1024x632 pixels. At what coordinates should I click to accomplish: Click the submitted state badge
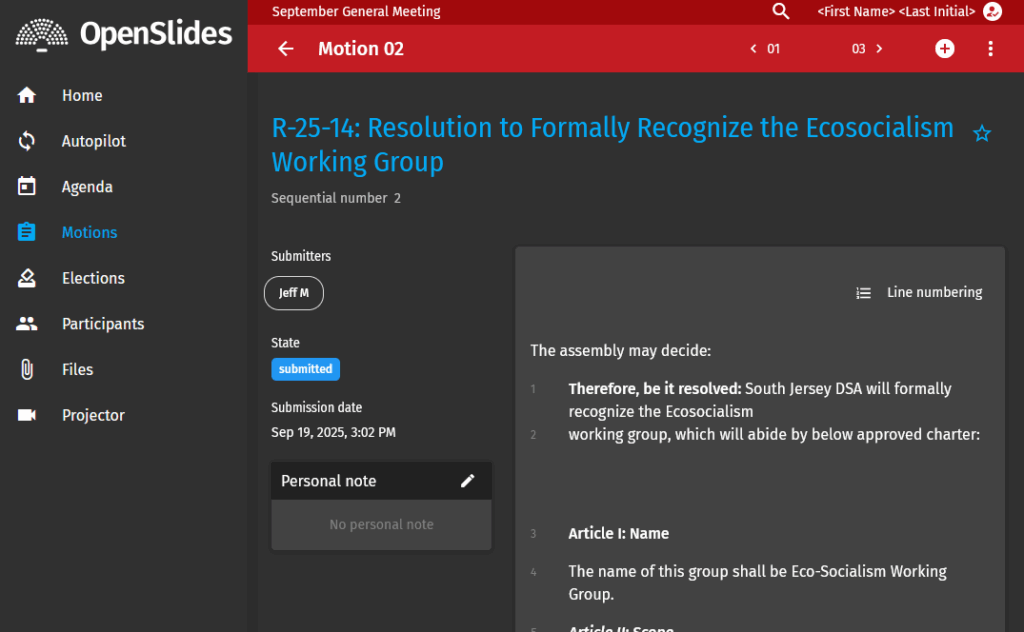pos(305,369)
